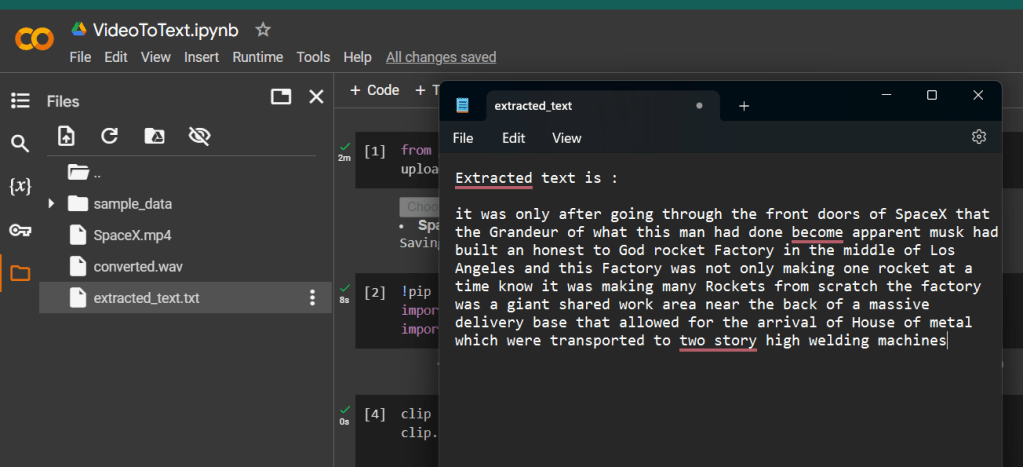Open the extracted_text.txt options menu
The height and width of the screenshot is (467, 1023).
(x=312, y=298)
